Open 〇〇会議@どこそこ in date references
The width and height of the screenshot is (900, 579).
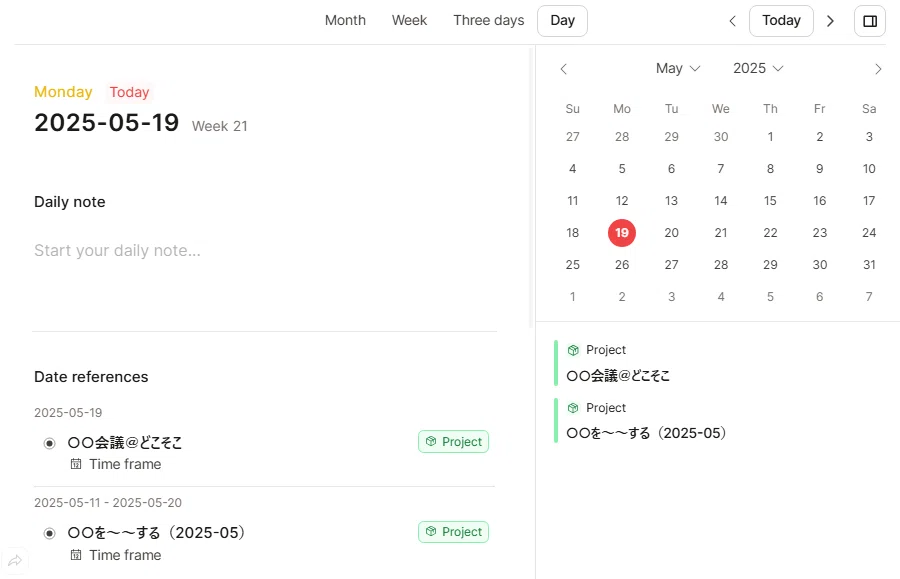click(125, 442)
